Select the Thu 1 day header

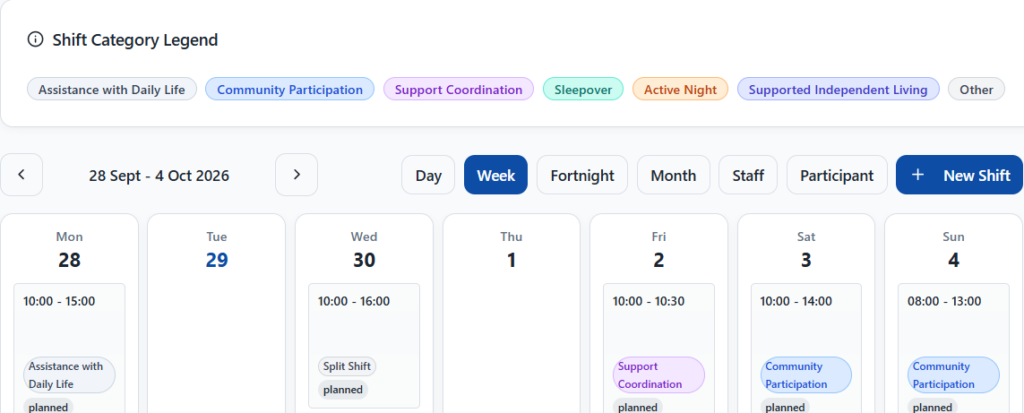pos(511,250)
